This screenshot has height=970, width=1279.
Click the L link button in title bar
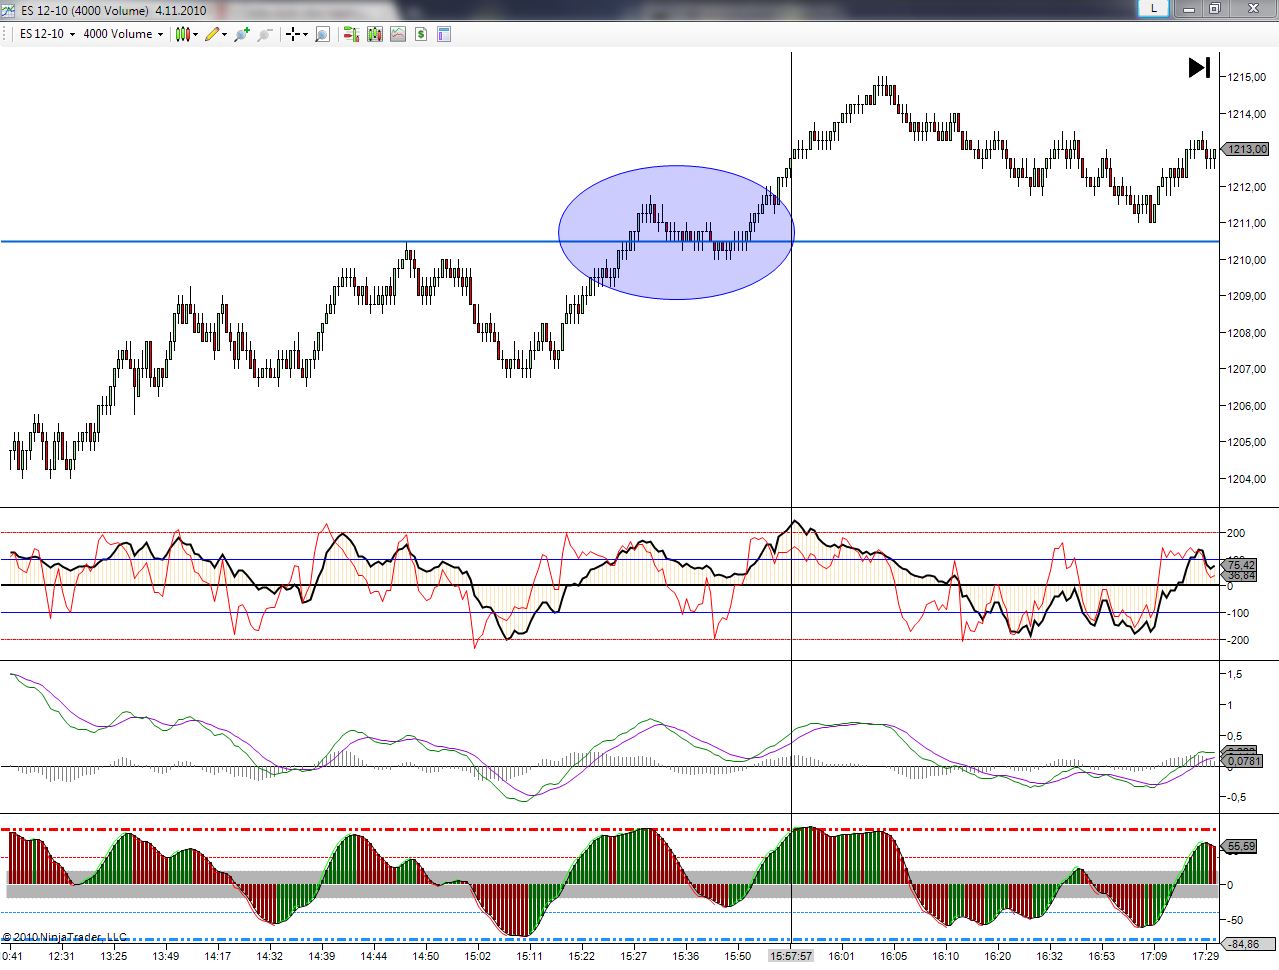click(x=1154, y=8)
